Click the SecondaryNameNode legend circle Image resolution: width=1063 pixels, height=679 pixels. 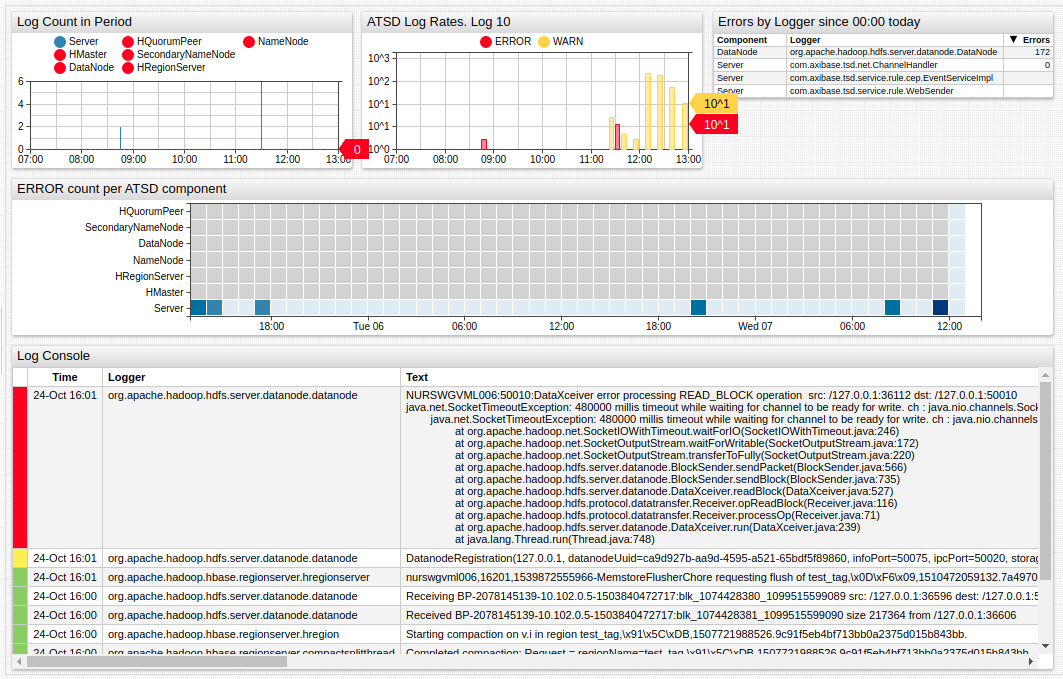pyautogui.click(x=128, y=55)
